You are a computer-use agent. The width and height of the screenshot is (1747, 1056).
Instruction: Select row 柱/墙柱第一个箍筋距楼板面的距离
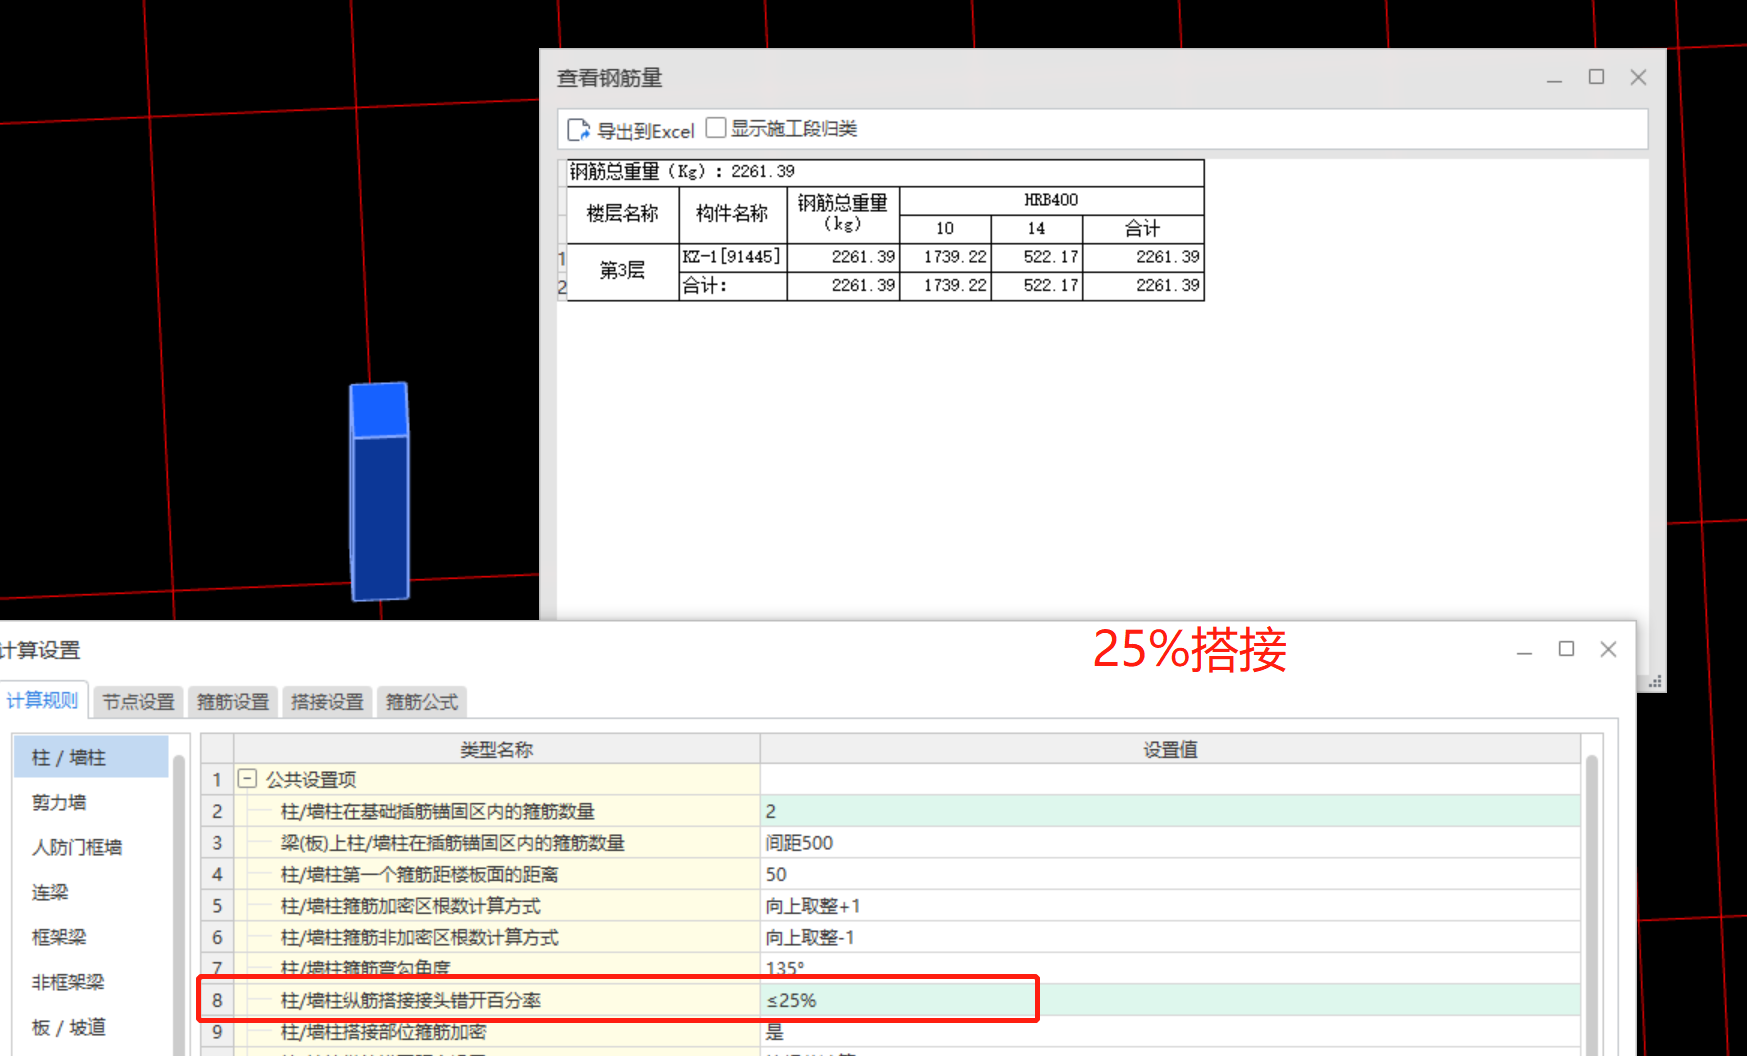coord(497,874)
